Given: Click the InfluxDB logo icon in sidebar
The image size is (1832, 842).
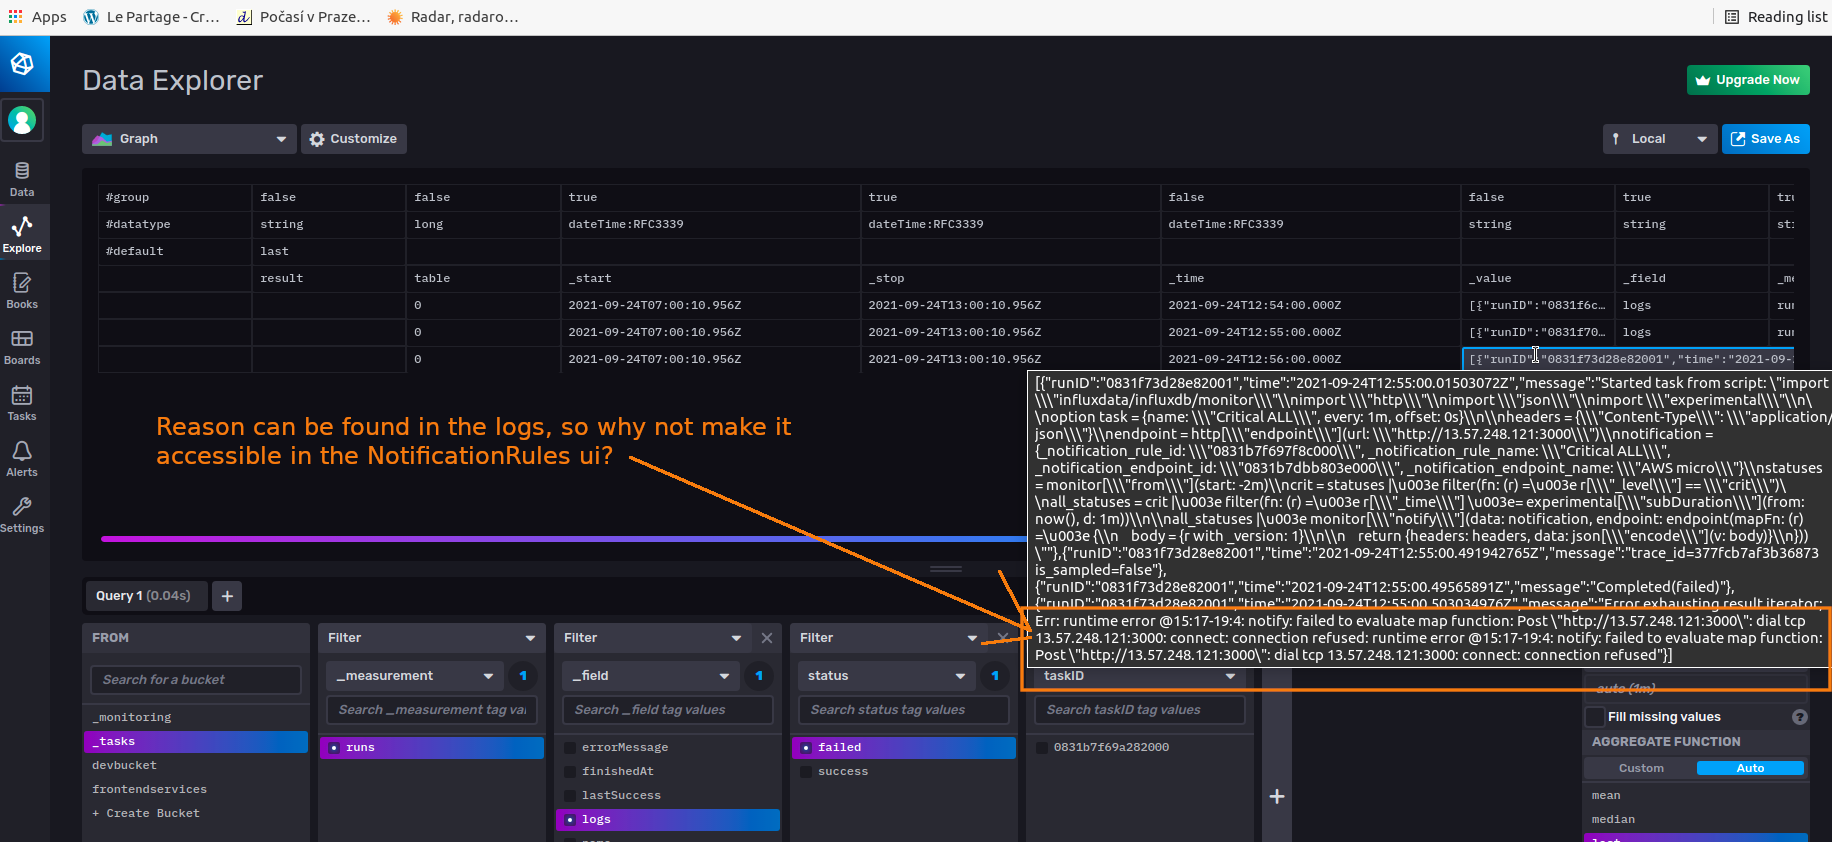Looking at the screenshot, I should click(22, 64).
